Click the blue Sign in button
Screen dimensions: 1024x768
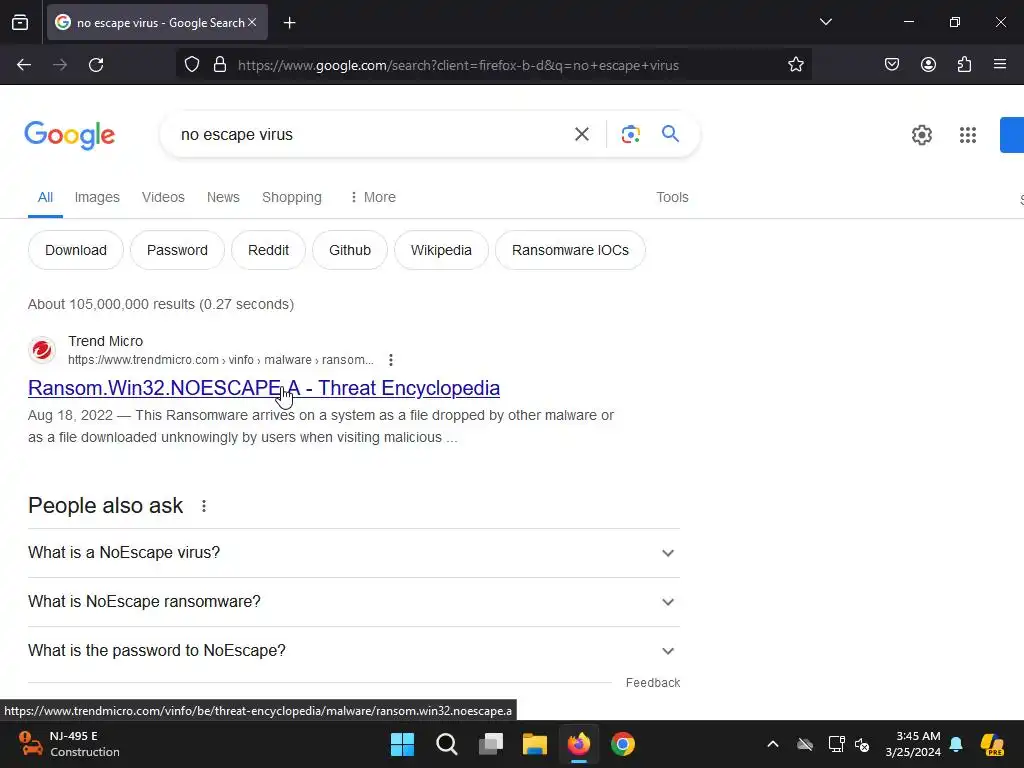1012,135
